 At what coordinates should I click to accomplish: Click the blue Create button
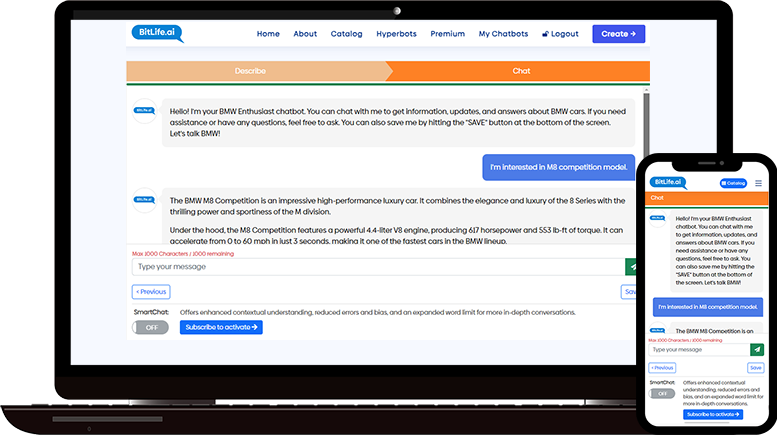click(618, 34)
